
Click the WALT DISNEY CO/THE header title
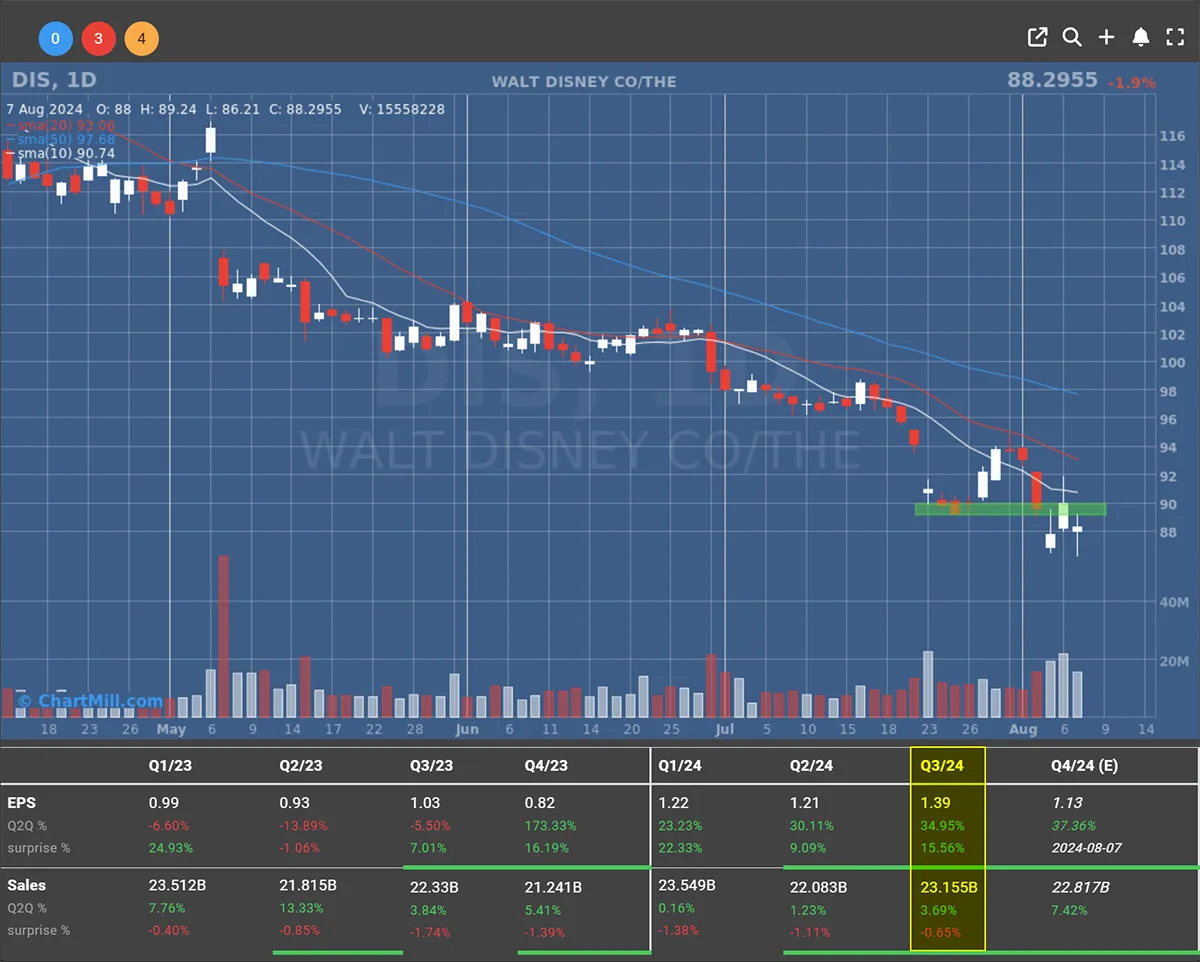click(x=584, y=81)
